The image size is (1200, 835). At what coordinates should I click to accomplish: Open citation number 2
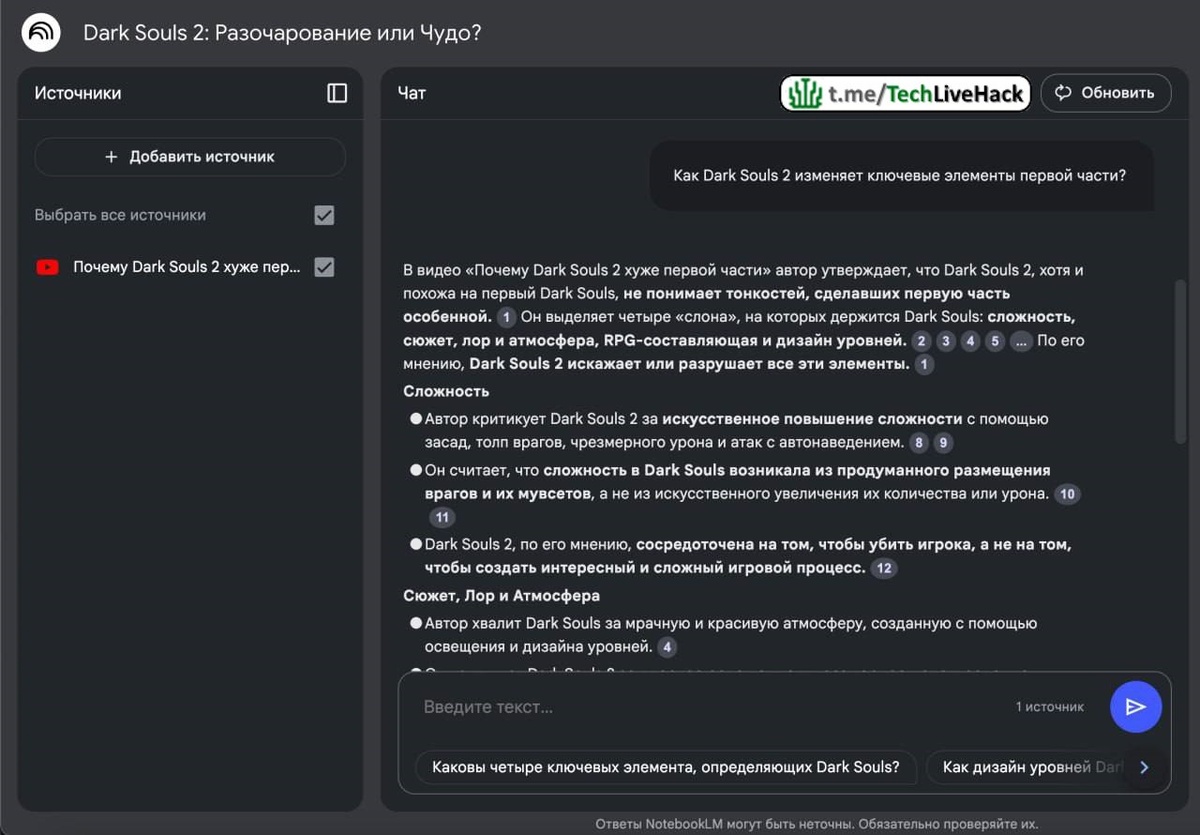(922, 341)
